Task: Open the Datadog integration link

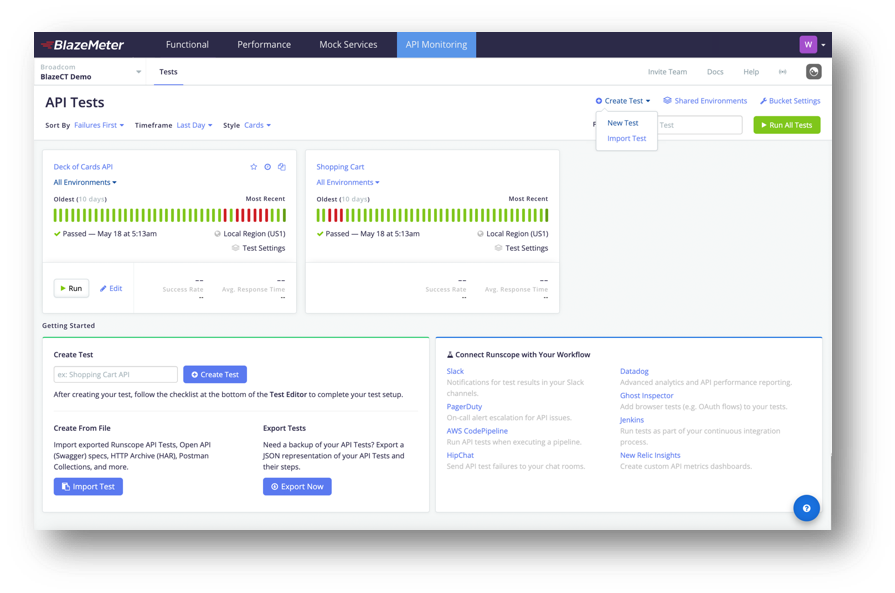Action: coord(634,371)
